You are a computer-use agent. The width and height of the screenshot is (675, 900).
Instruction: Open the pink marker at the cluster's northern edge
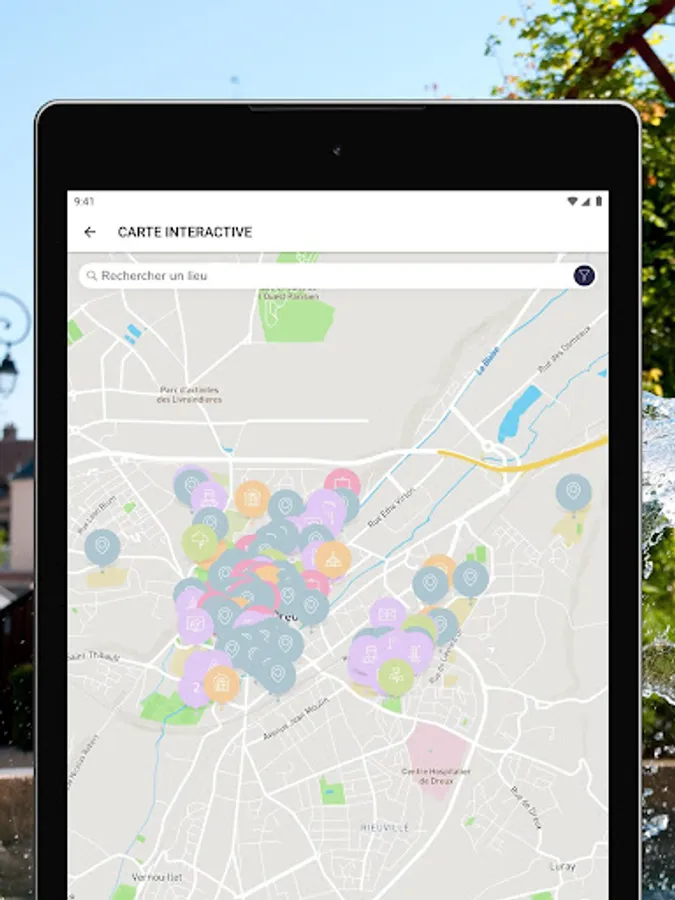point(342,481)
